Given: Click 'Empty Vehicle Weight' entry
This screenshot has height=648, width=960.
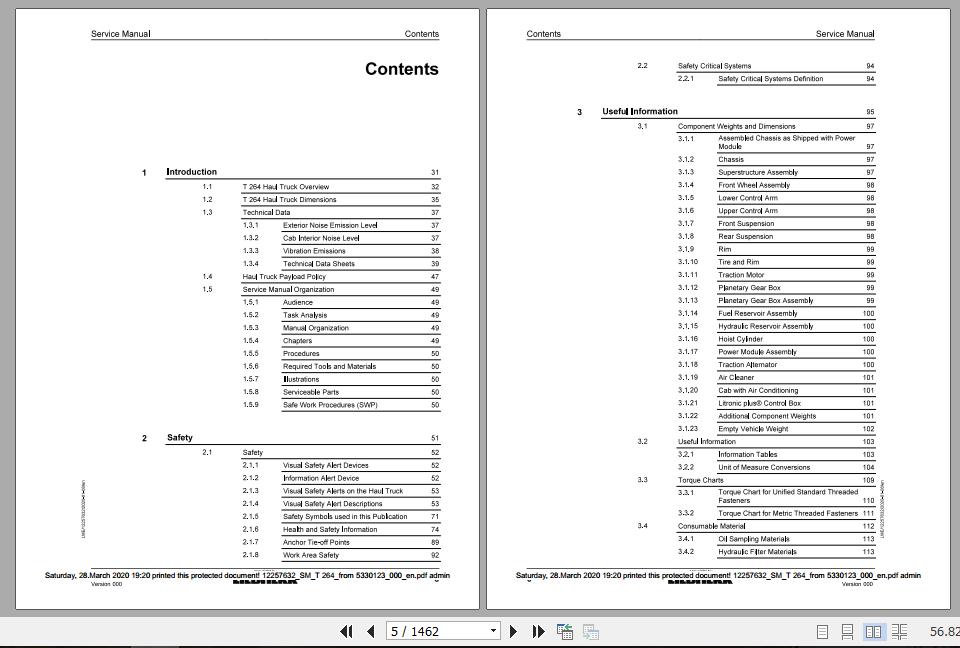Looking at the screenshot, I should coord(753,430).
